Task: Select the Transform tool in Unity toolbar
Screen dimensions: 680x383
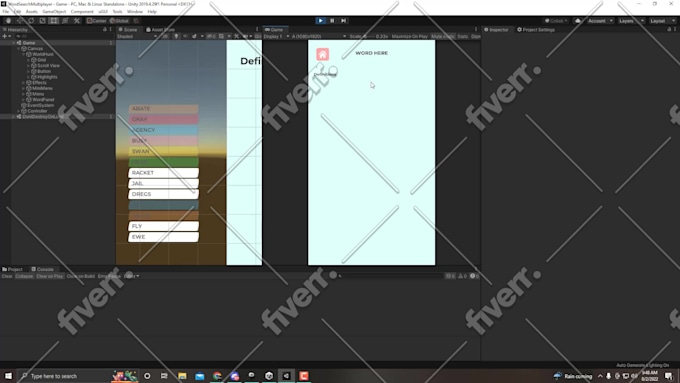Action: [65, 21]
